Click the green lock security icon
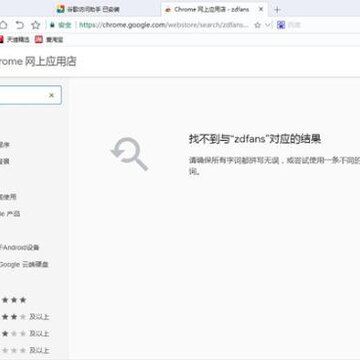 [52, 25]
